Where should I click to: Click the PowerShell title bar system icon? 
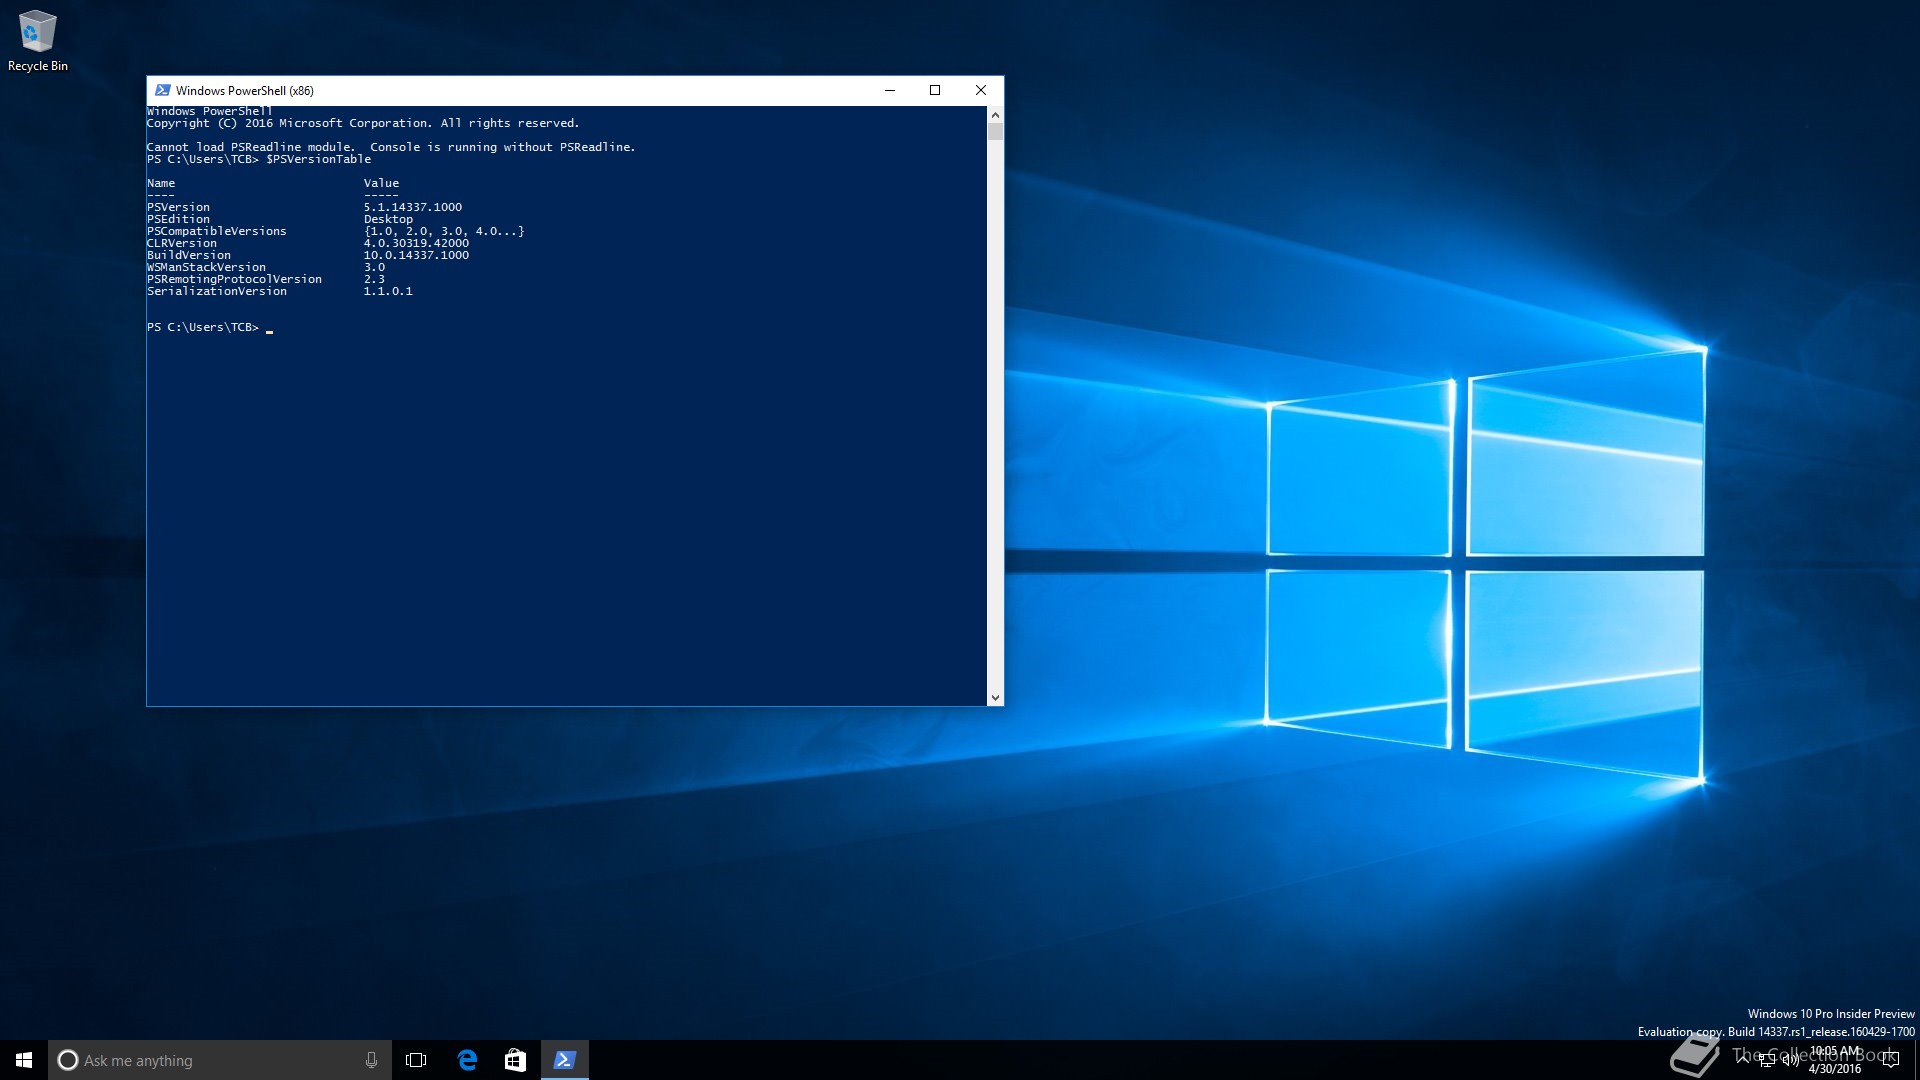162,90
